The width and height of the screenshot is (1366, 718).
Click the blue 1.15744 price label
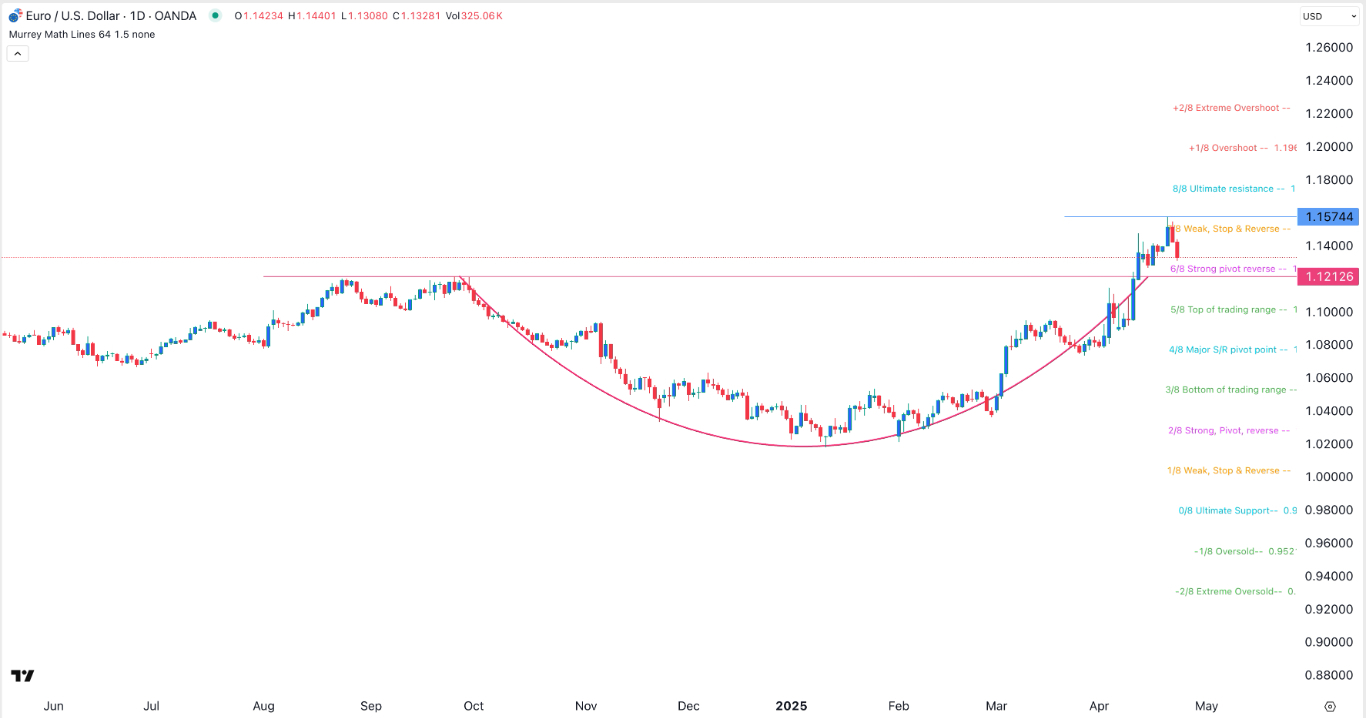tap(1326, 217)
